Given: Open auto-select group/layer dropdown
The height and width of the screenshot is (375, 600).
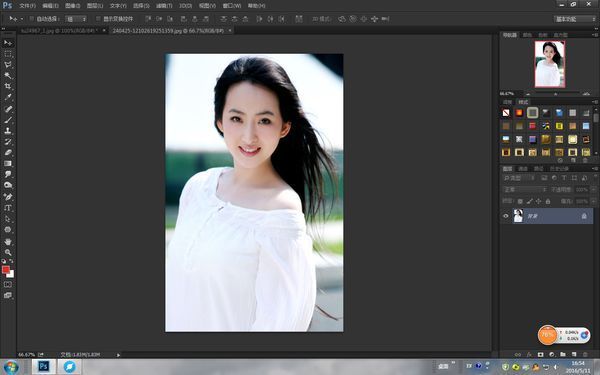Looking at the screenshot, I should (x=76, y=19).
